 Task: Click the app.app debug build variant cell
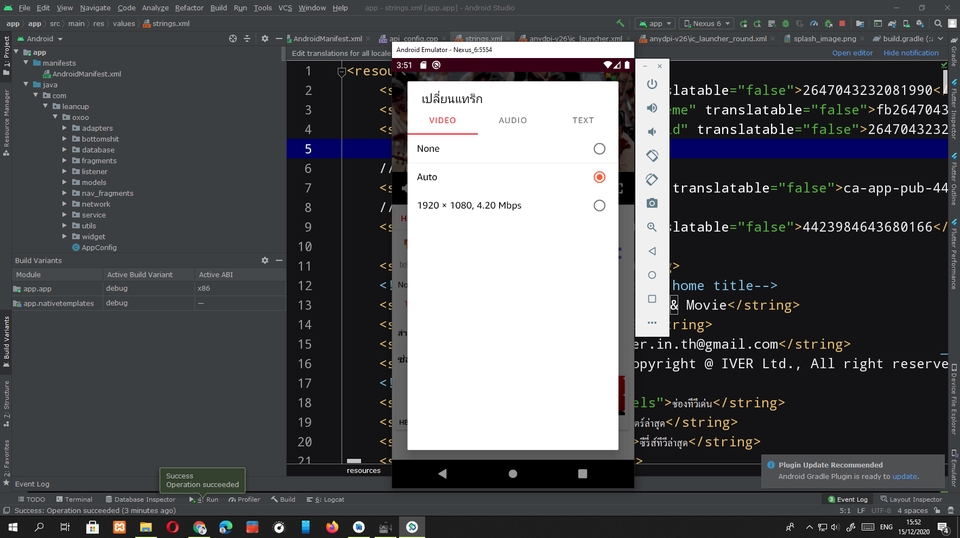pyautogui.click(x=147, y=288)
